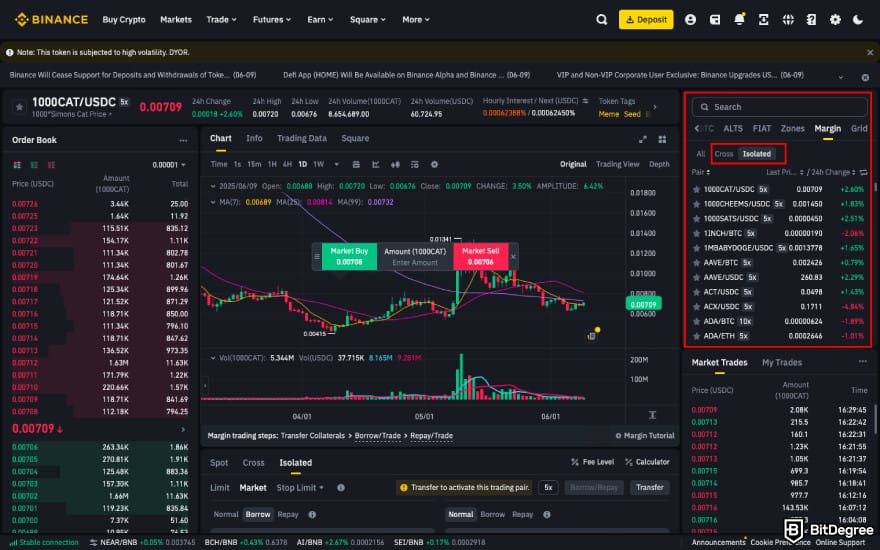Open Order Book options ellipsis
The image size is (880, 550).
183,140
